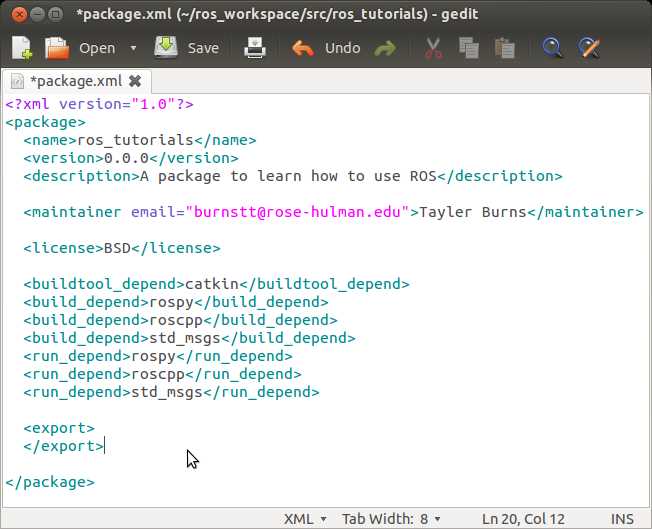This screenshot has height=529, width=652.
Task: Click the Ln 20, Col 12 status indicator
Action: (x=523, y=519)
